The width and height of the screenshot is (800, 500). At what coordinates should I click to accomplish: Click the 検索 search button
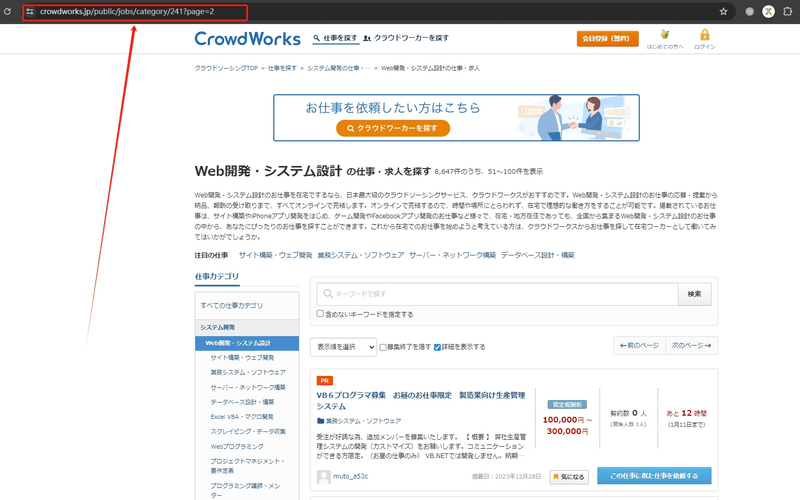694,294
